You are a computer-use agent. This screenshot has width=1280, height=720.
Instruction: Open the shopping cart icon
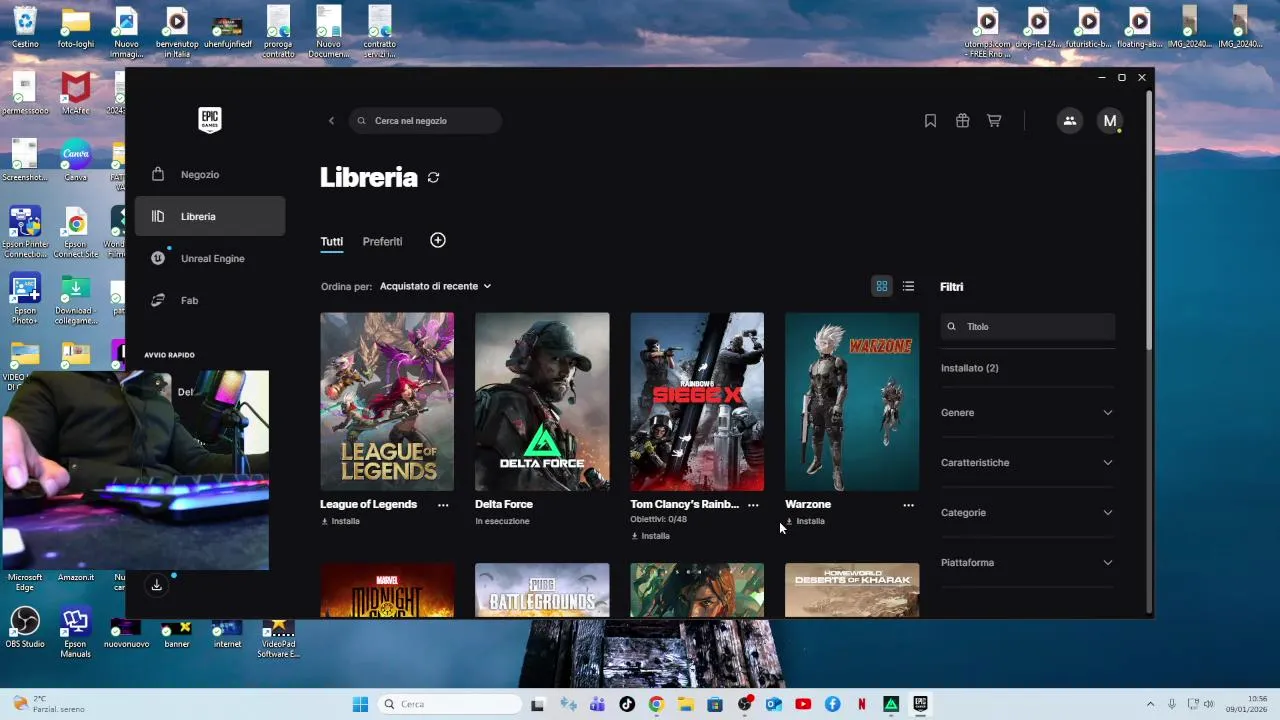[x=994, y=121]
